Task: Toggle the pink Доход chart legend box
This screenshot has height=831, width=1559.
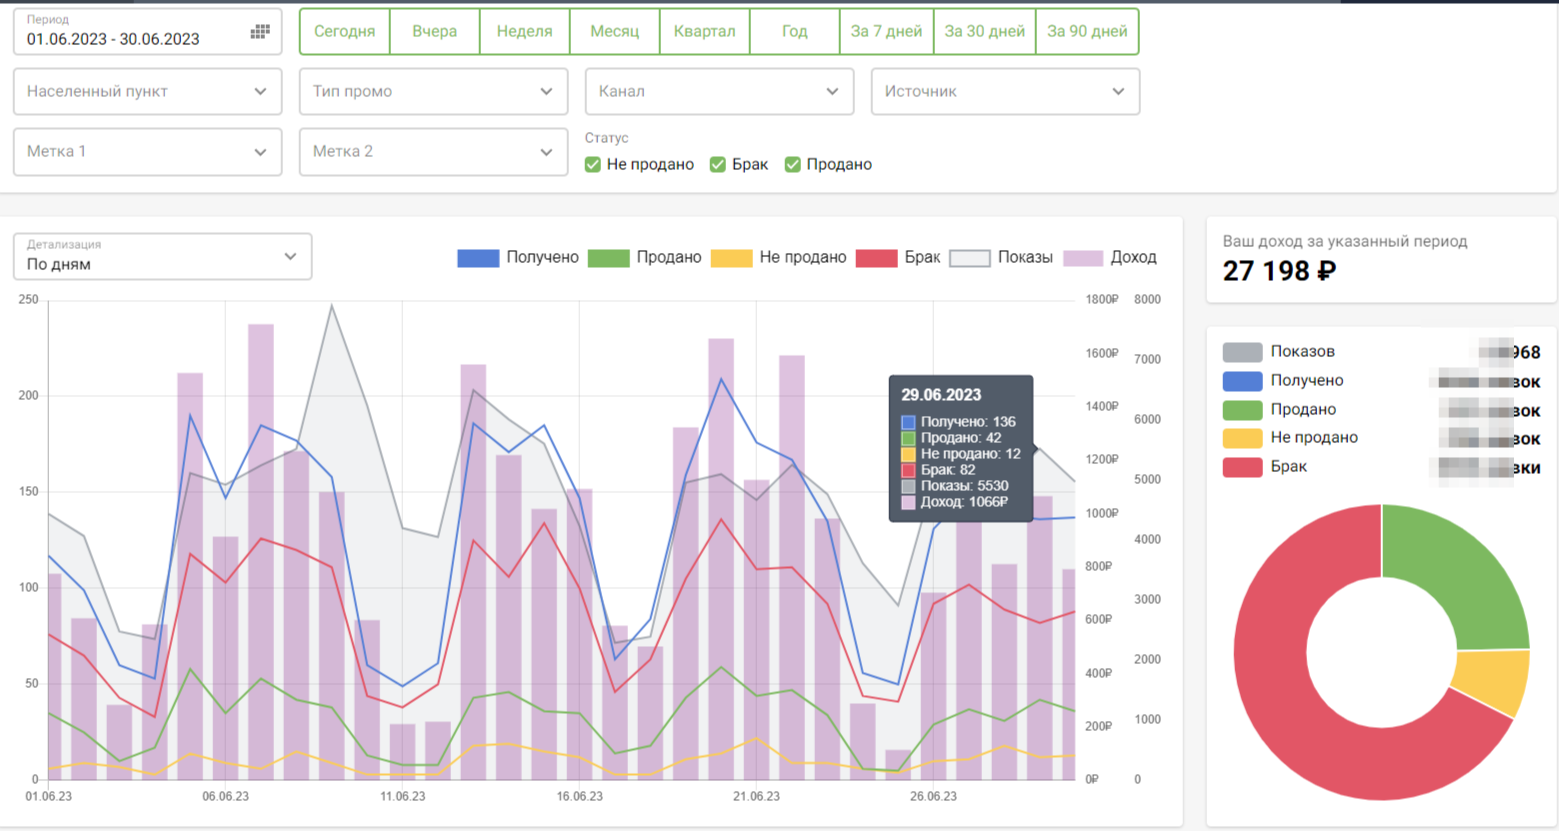Action: point(1082,258)
